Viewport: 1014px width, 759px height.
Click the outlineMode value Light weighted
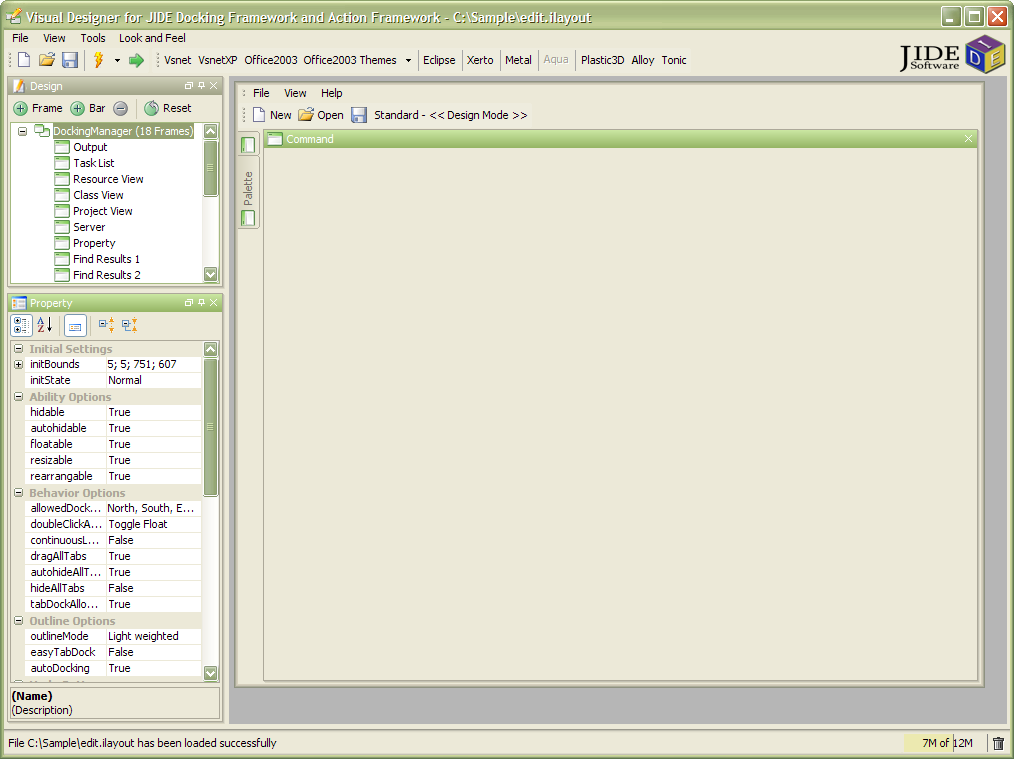point(153,636)
